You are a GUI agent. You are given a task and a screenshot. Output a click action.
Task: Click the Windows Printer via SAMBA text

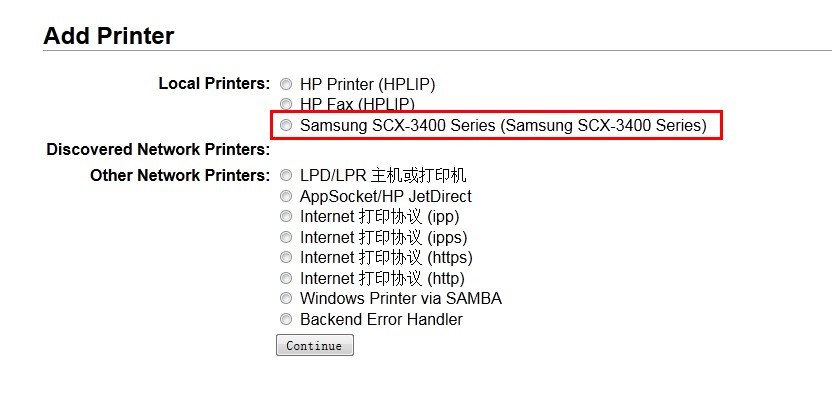point(400,299)
